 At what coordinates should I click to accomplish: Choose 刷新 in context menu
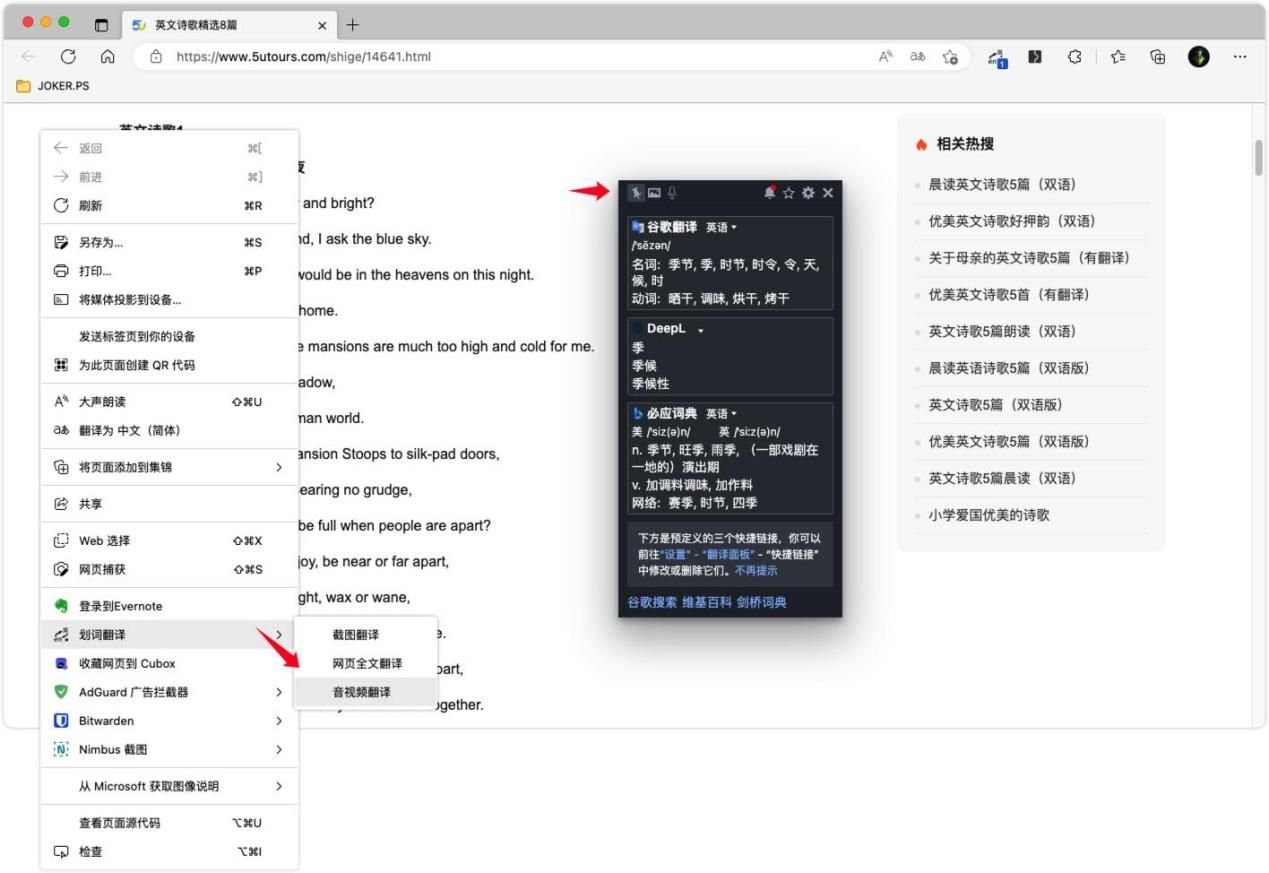click(169, 206)
